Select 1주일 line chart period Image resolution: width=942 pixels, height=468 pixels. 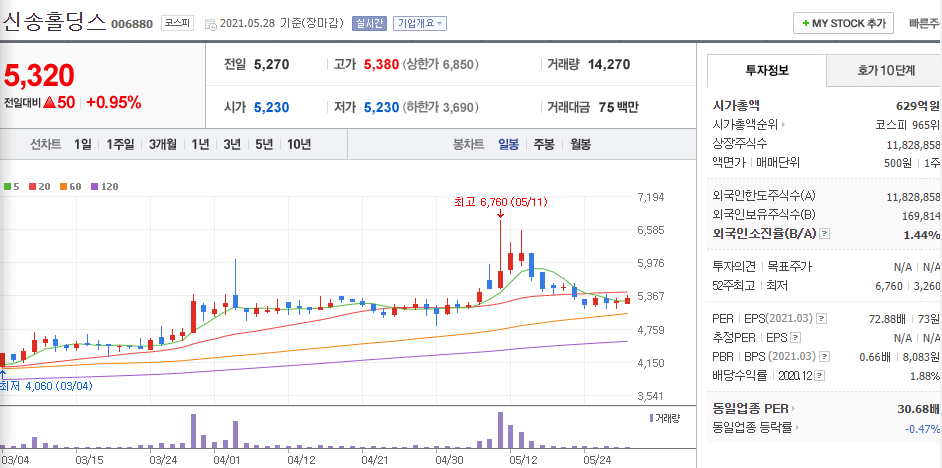(x=120, y=145)
